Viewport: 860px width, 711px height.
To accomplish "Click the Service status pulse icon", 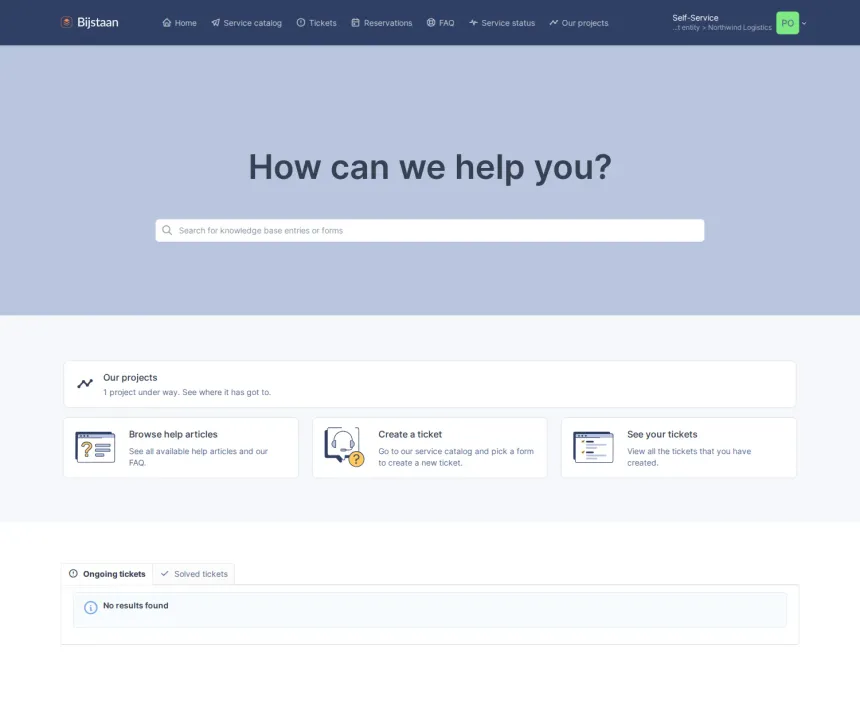I will click(473, 22).
